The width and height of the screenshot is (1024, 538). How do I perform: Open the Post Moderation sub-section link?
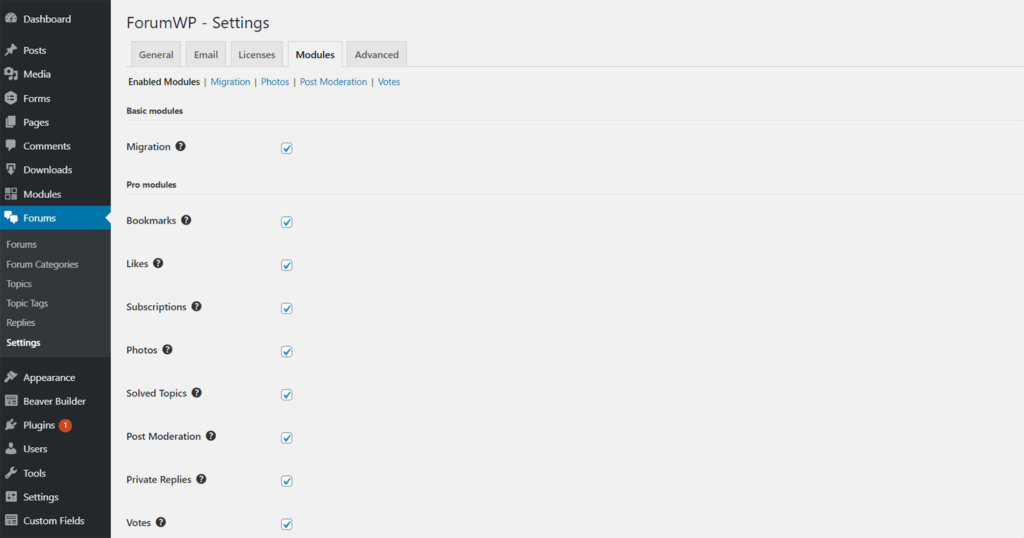pyautogui.click(x=333, y=82)
